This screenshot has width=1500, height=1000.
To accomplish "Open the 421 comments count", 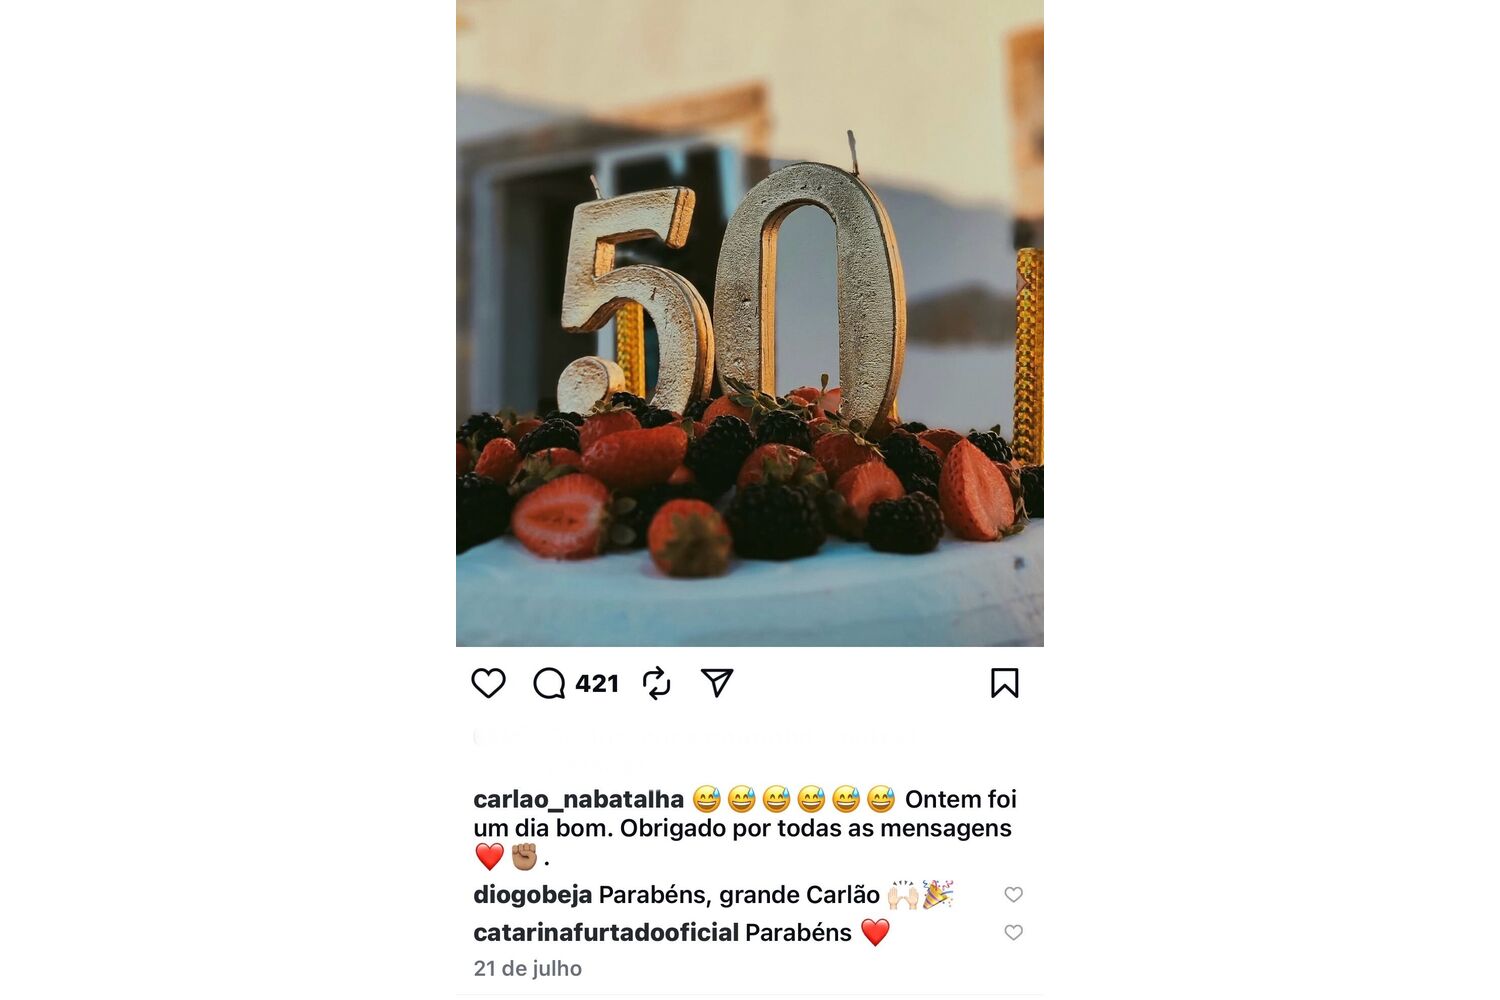I will (597, 684).
